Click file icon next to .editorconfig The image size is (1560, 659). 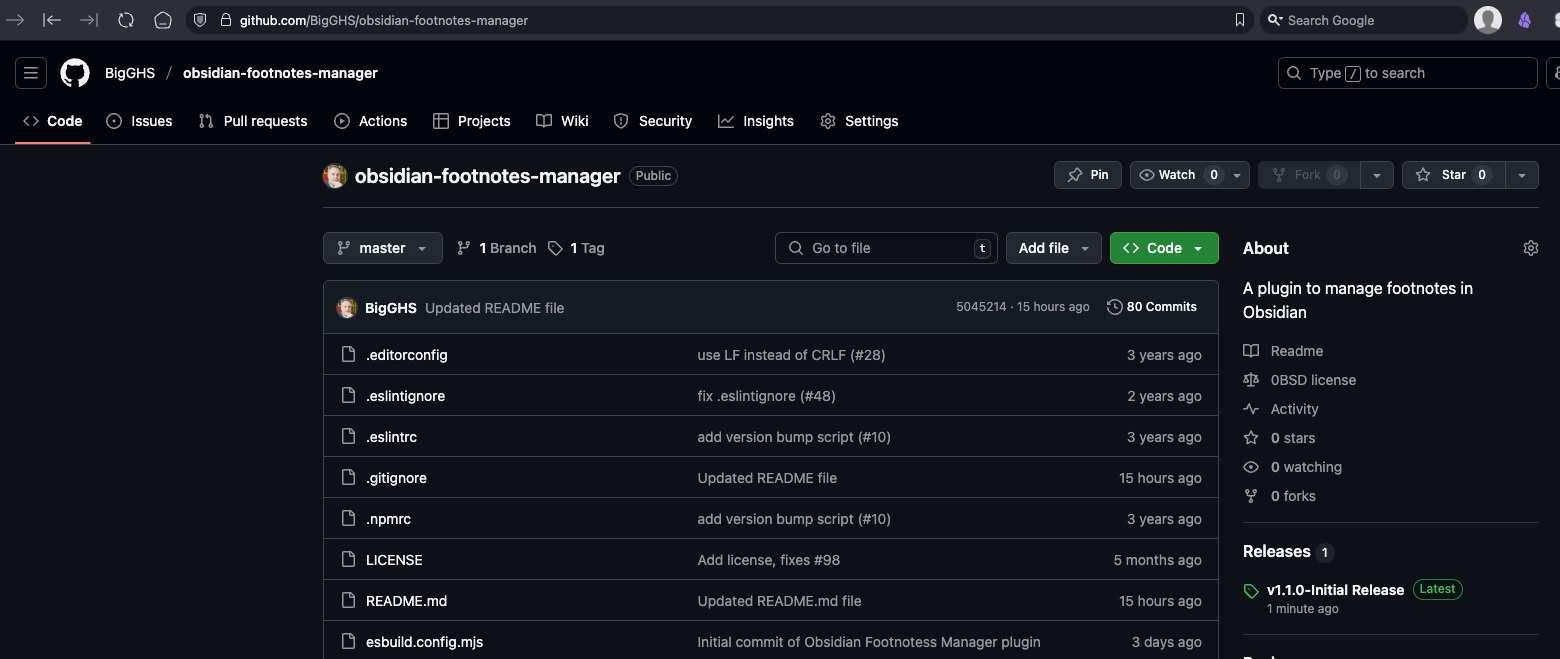tap(348, 355)
